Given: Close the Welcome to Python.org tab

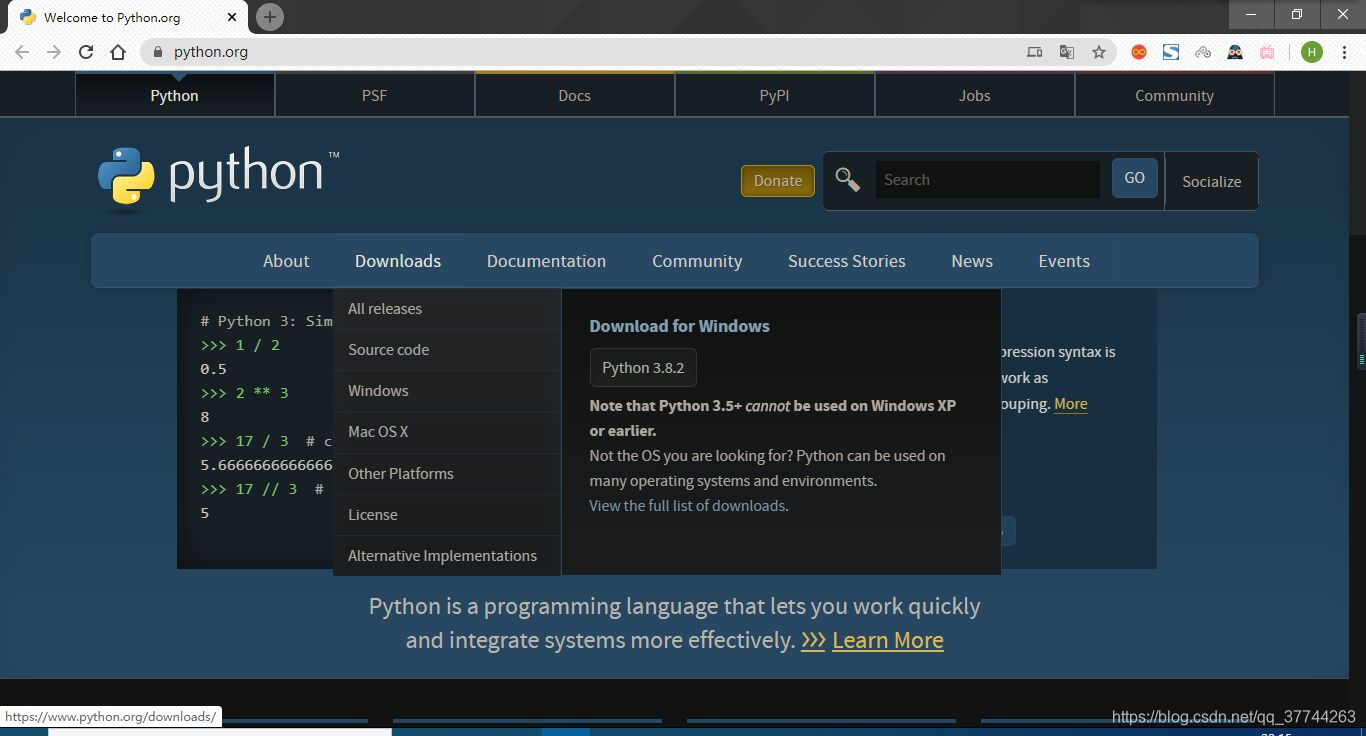Looking at the screenshot, I should 232,17.
